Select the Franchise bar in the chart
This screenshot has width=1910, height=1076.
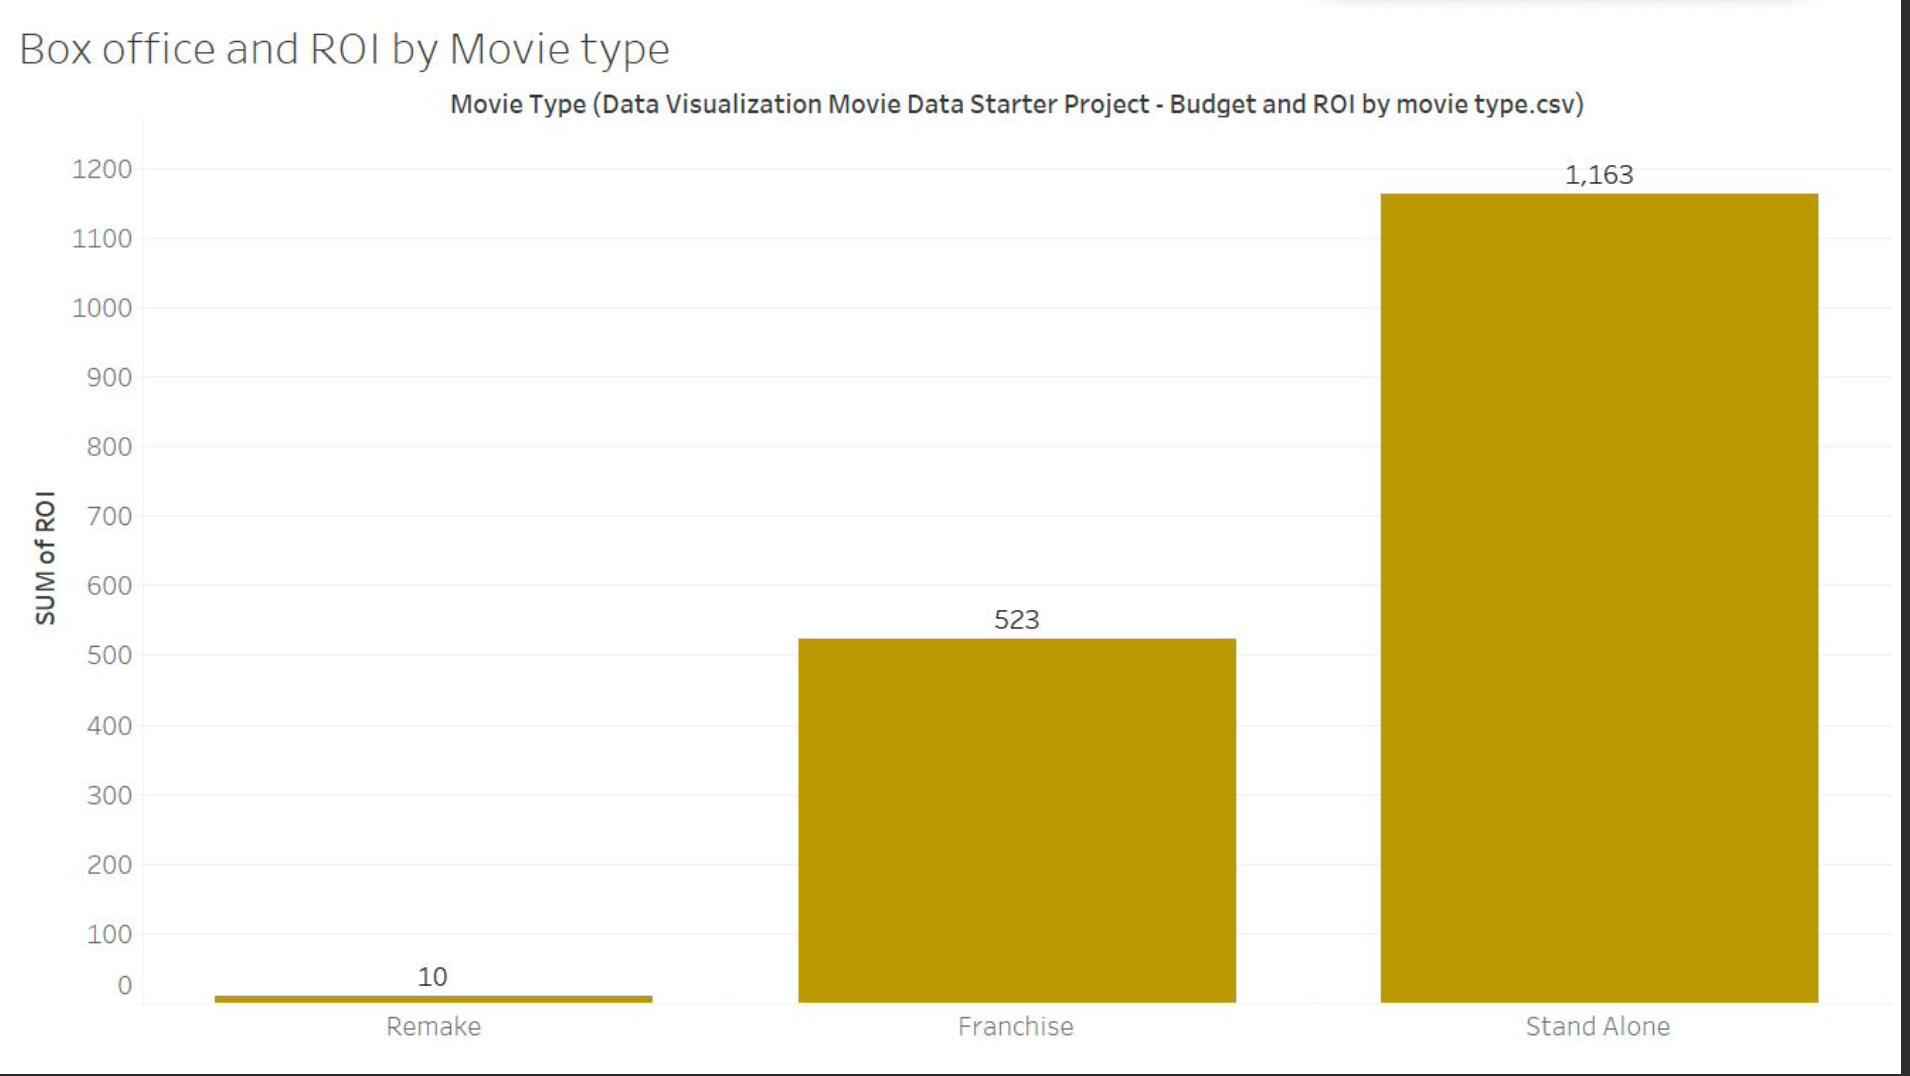pyautogui.click(x=1016, y=820)
